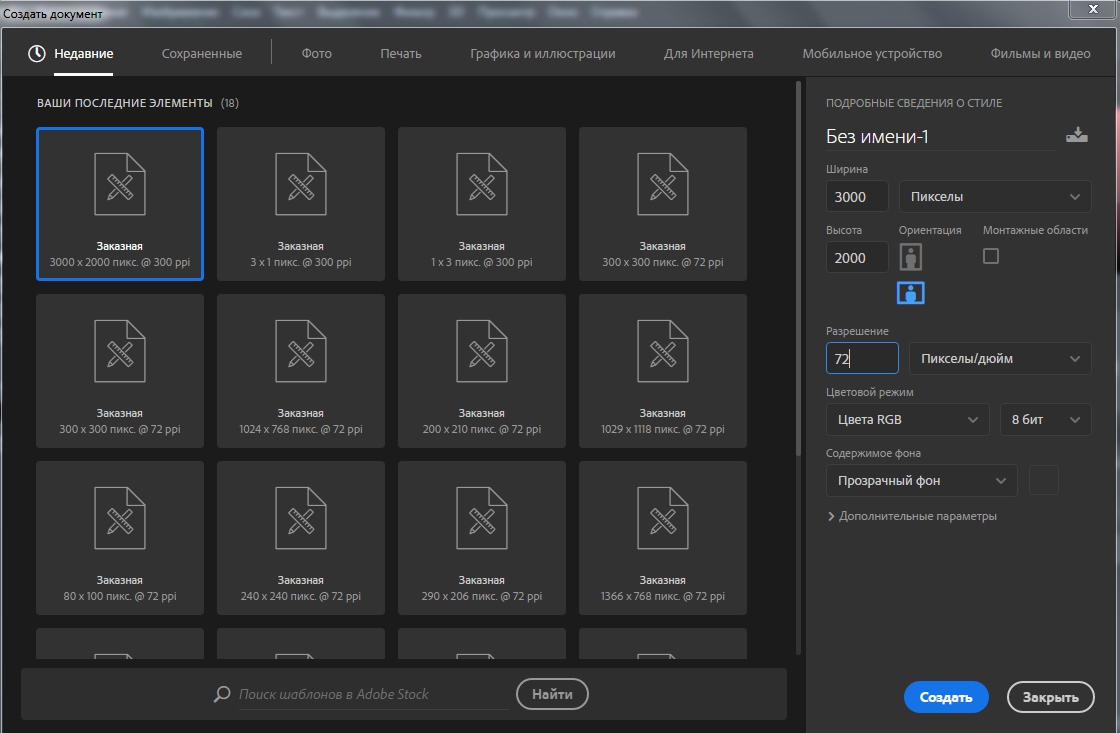Image resolution: width=1120 pixels, height=733 pixels.
Task: Expand Дополнительные параметры section
Action: tap(912, 516)
